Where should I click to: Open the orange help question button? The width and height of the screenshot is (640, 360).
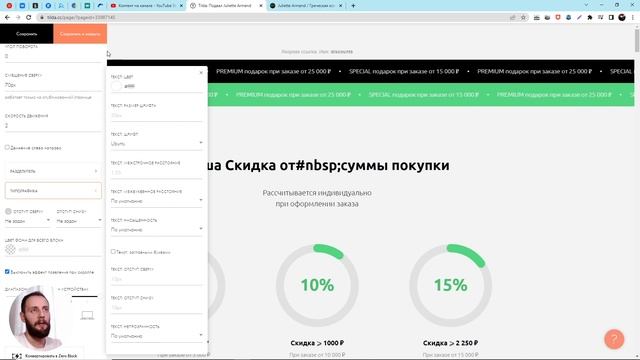pos(614,339)
